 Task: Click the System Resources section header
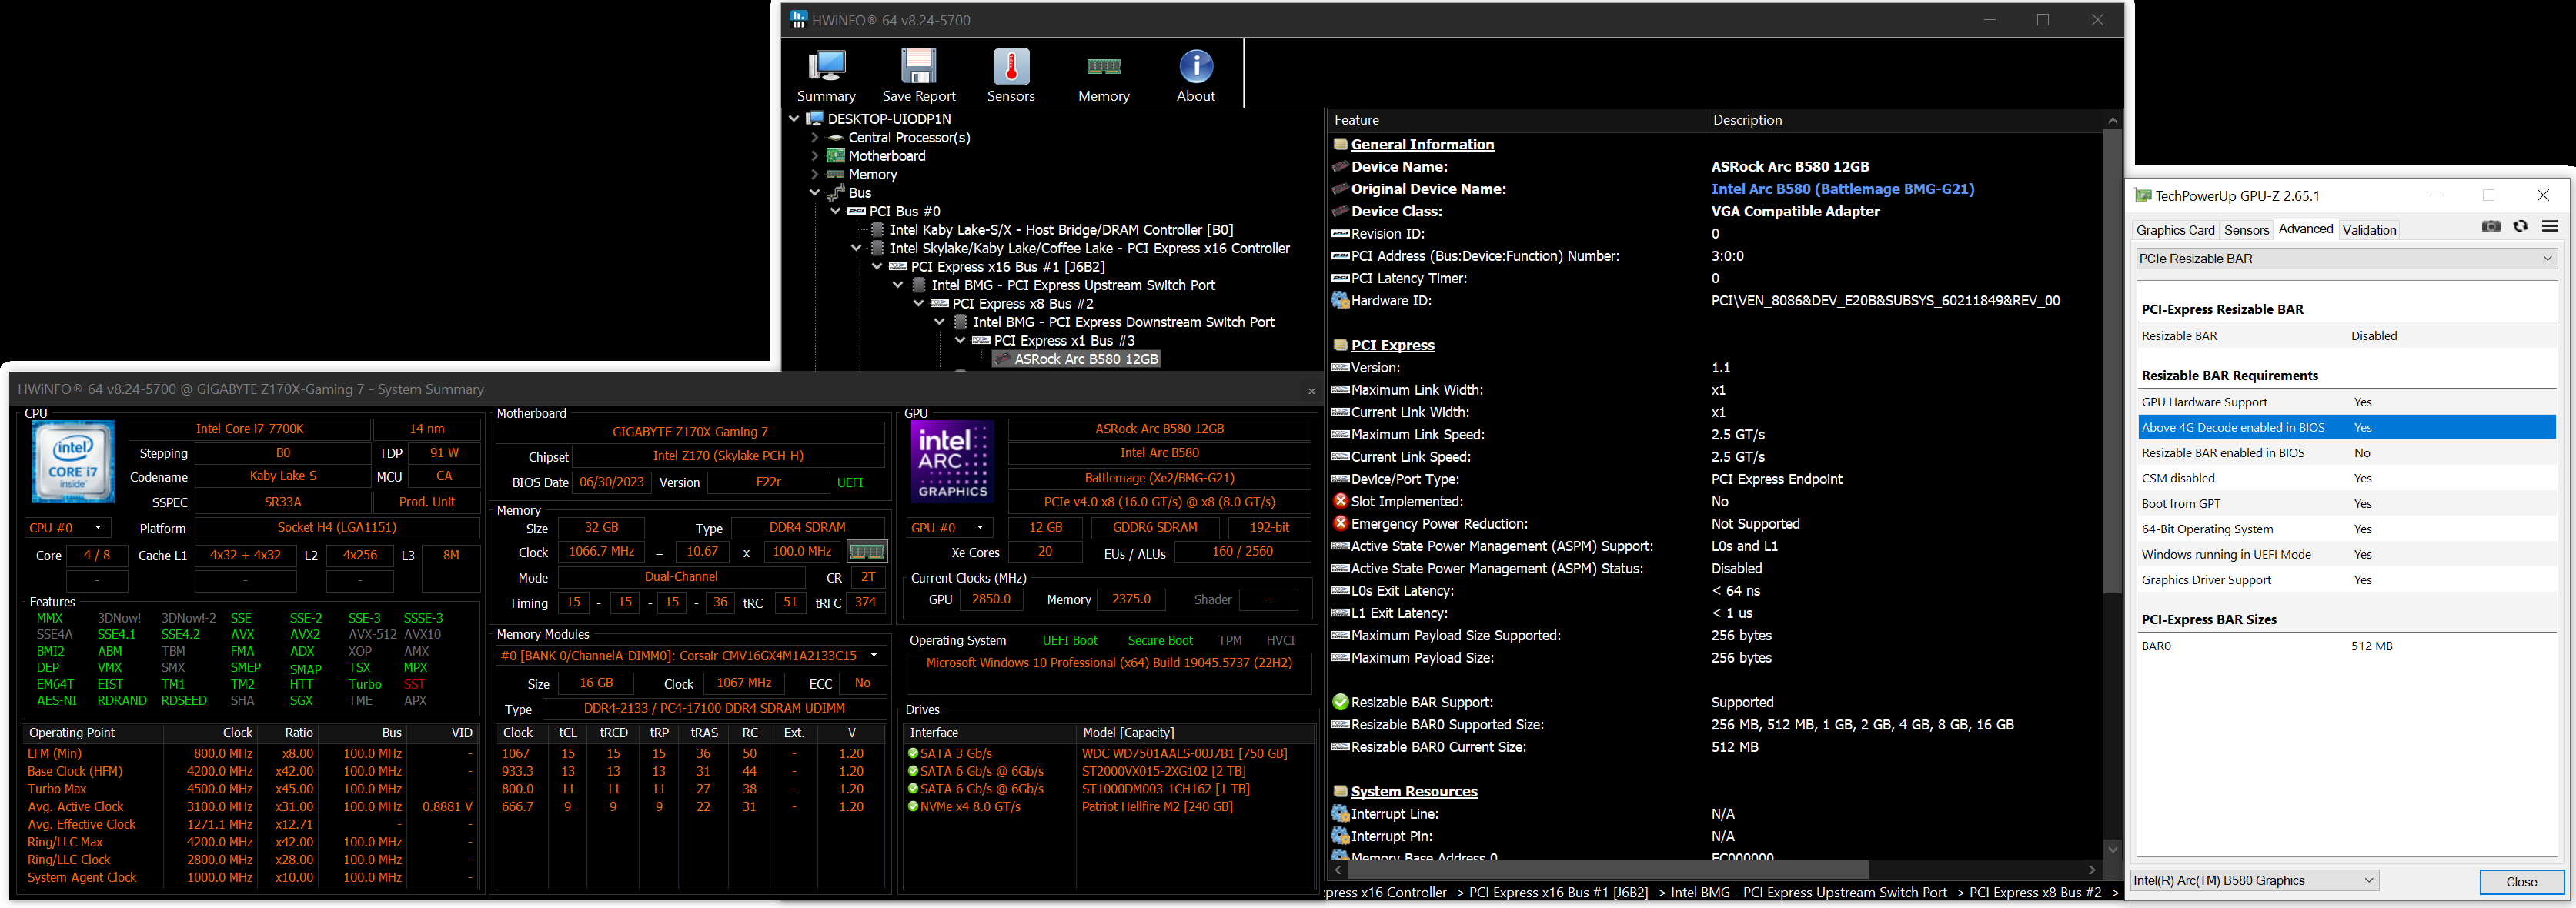(1414, 791)
